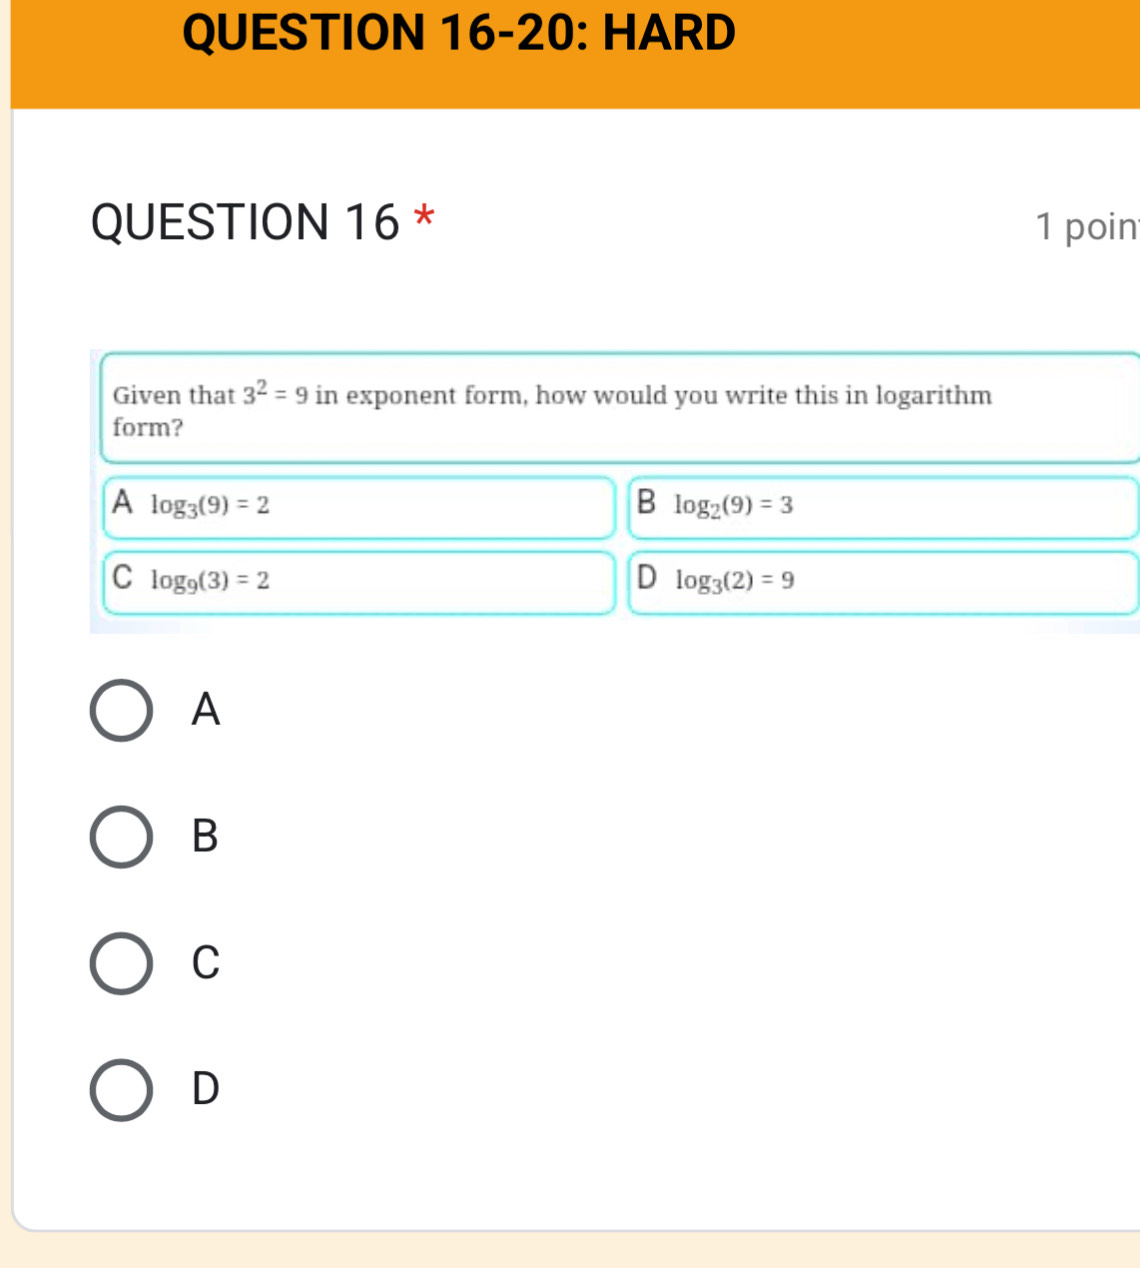The width and height of the screenshot is (1140, 1268).
Task: Choose the radio button for answer C
Action: click(121, 963)
